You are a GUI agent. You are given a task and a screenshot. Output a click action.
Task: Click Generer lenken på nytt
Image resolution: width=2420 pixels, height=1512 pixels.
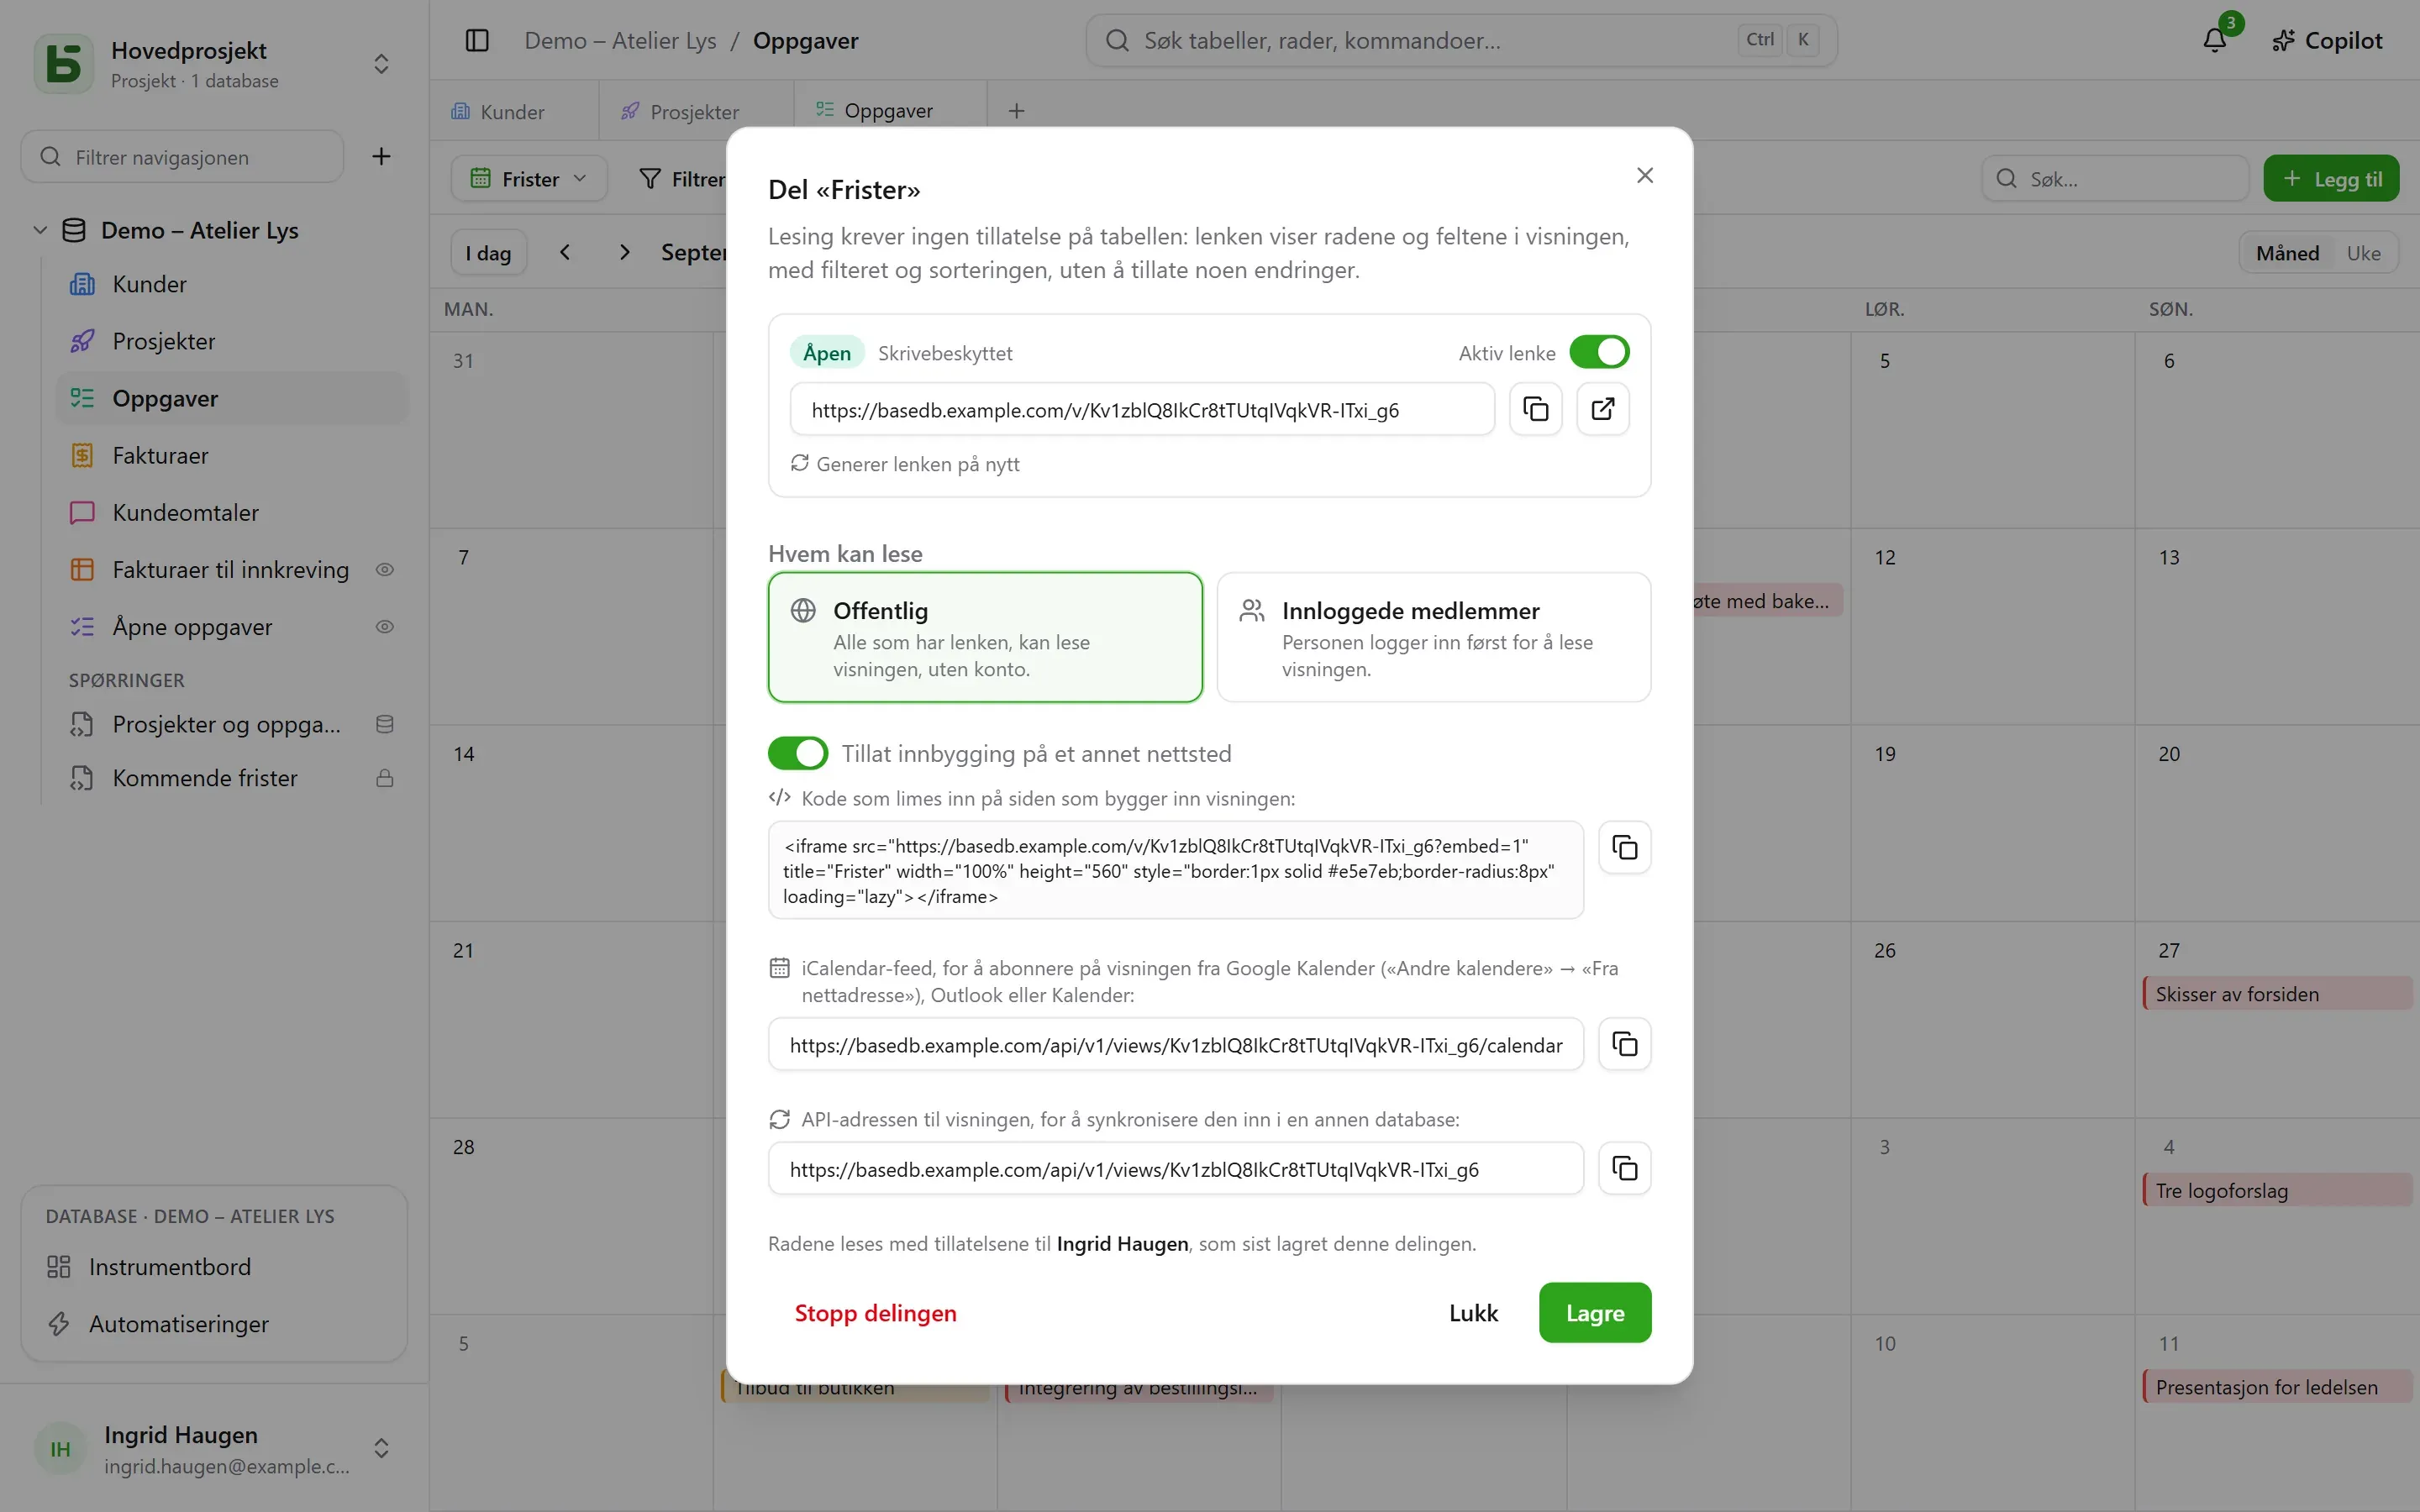pos(905,464)
